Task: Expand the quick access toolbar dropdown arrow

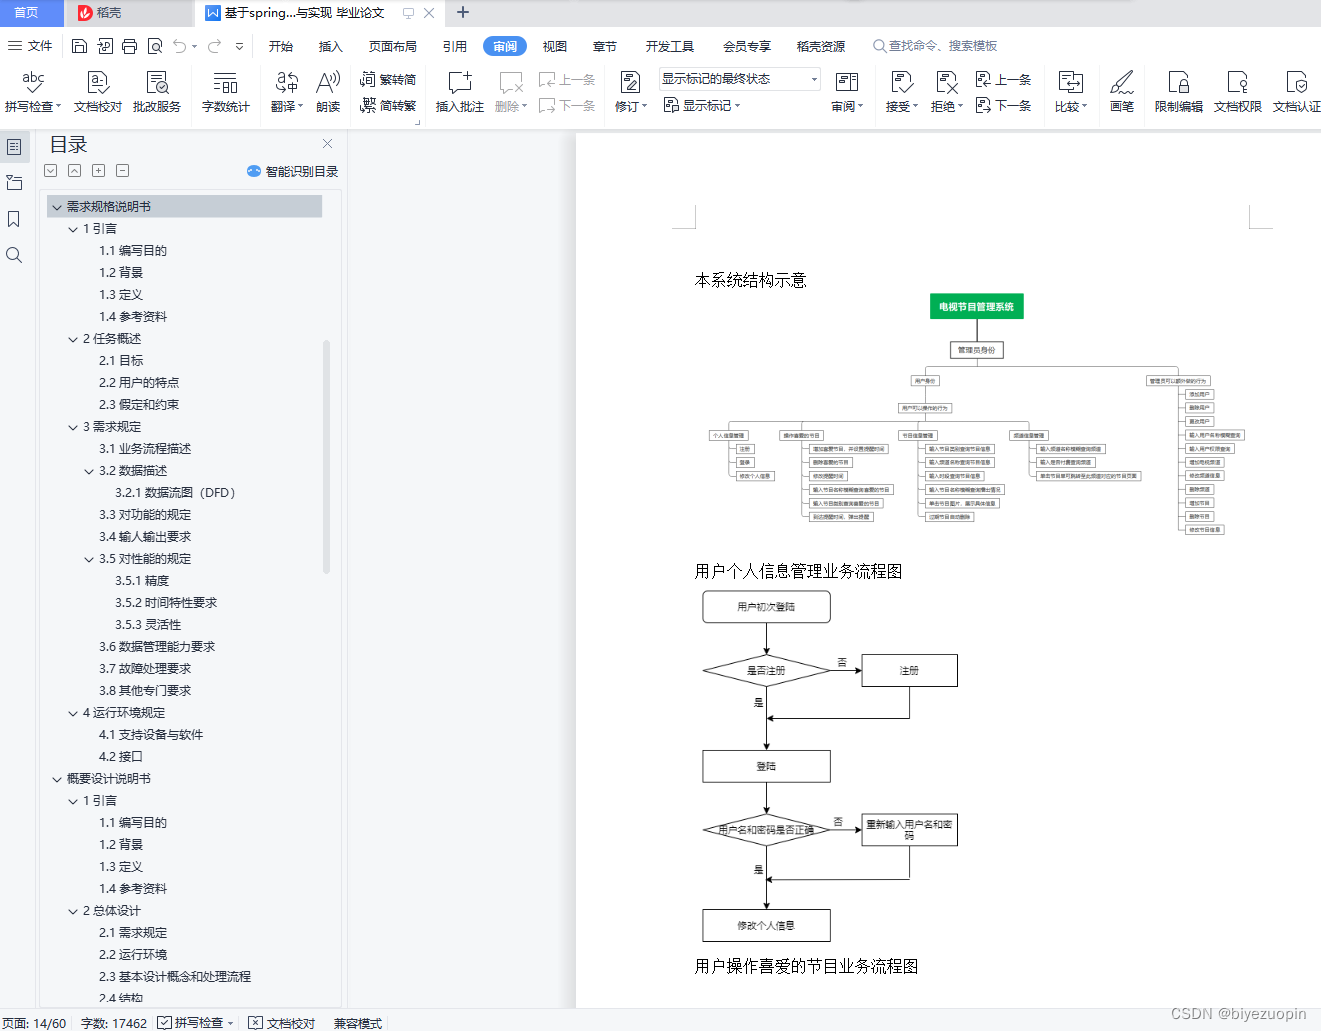Action: 239,46
